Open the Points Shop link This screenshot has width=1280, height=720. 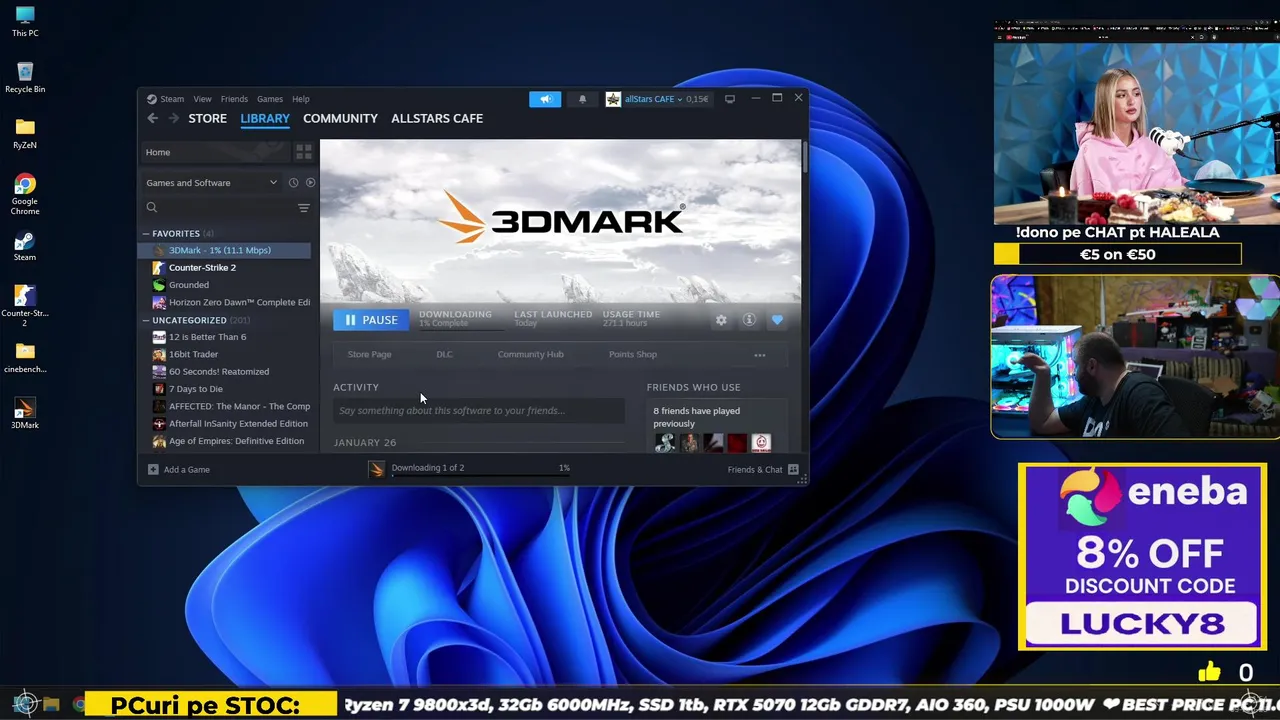633,355
